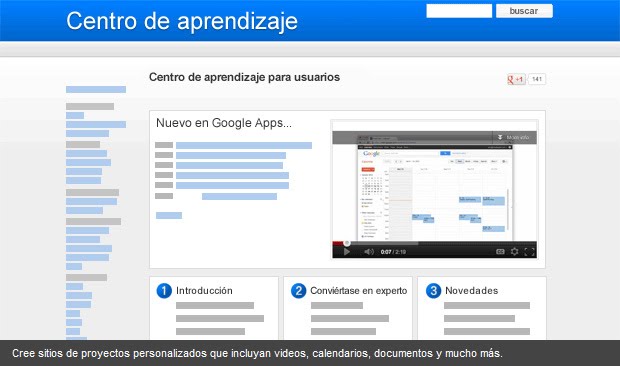Play the Google Apps video

click(347, 252)
